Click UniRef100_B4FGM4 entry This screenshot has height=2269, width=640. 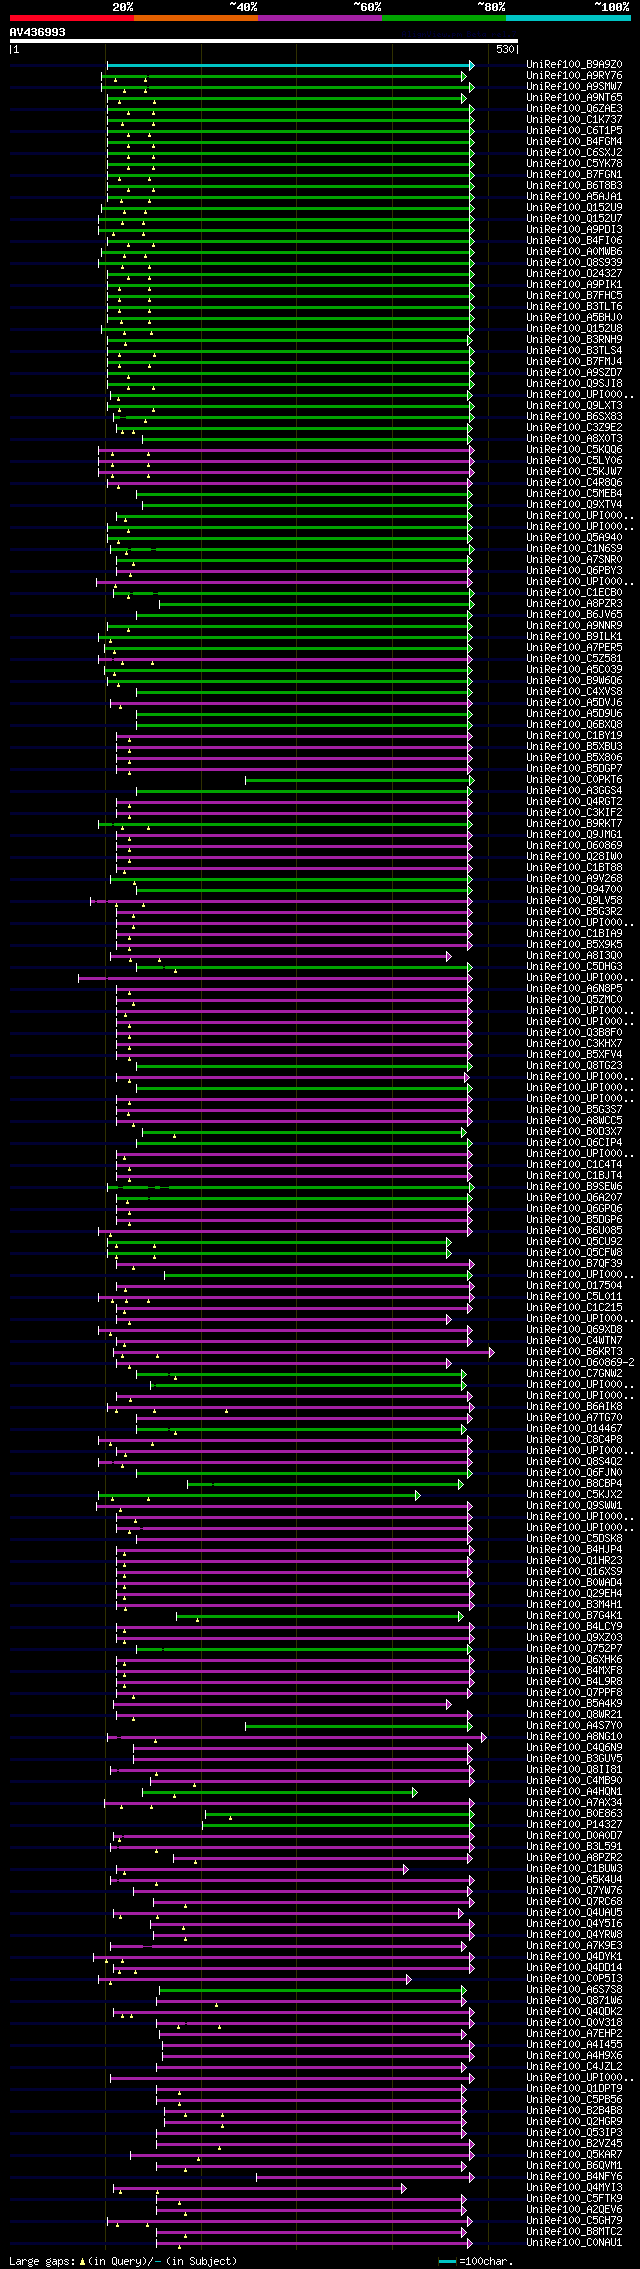(x=574, y=142)
